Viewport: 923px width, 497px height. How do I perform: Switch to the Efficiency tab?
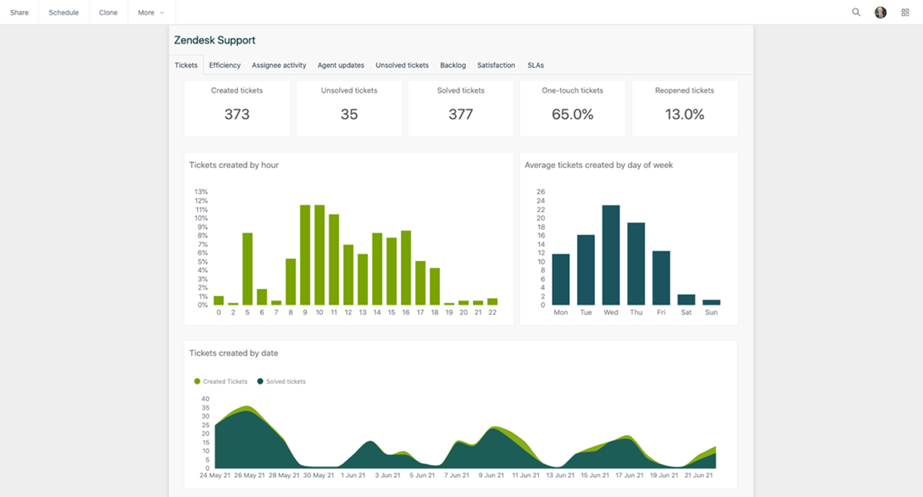225,65
